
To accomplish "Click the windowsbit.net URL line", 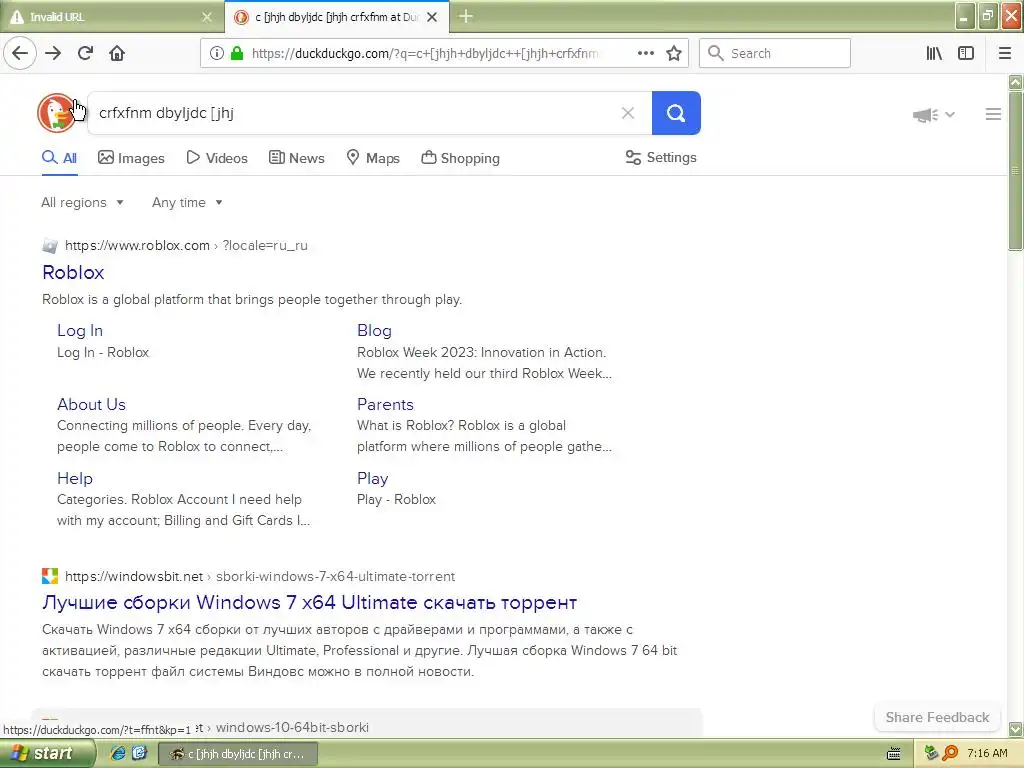I will click(x=260, y=577).
